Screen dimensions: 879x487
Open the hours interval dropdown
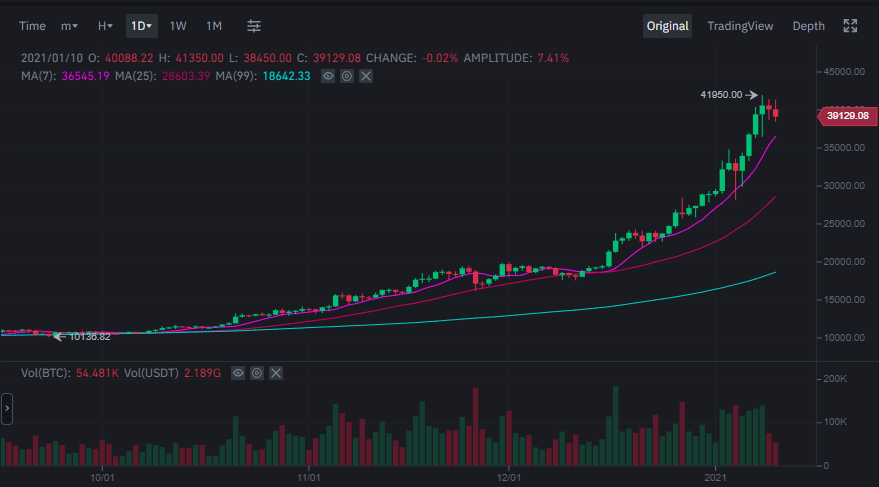pyautogui.click(x=104, y=26)
